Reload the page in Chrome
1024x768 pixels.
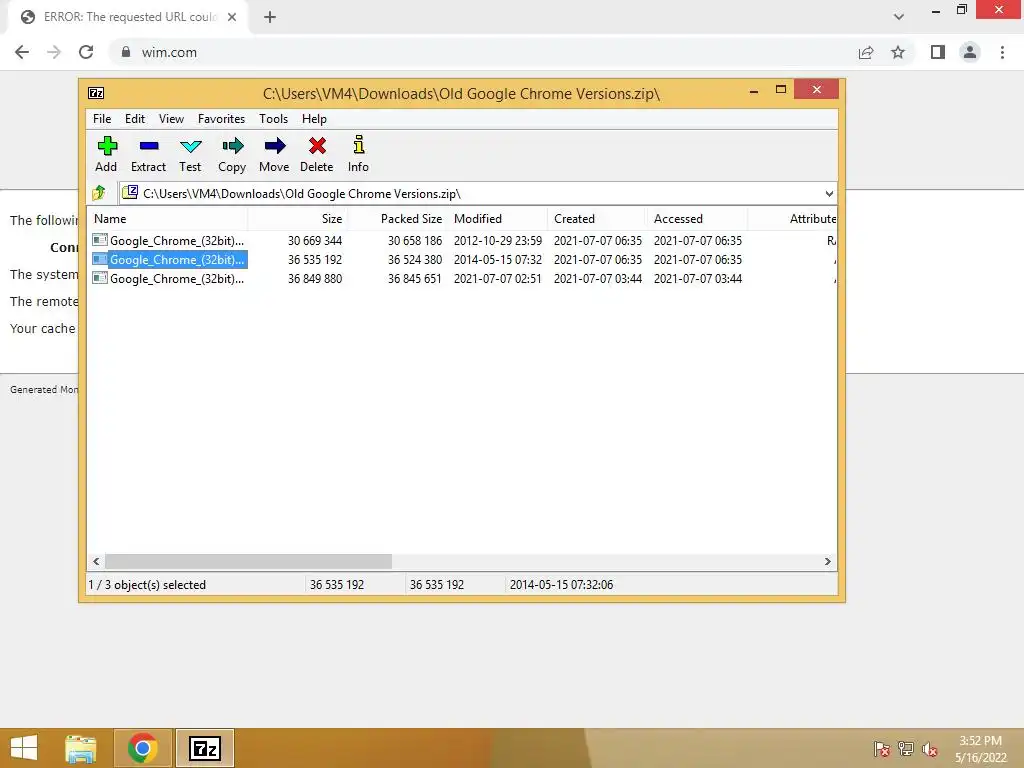pyautogui.click(x=86, y=52)
